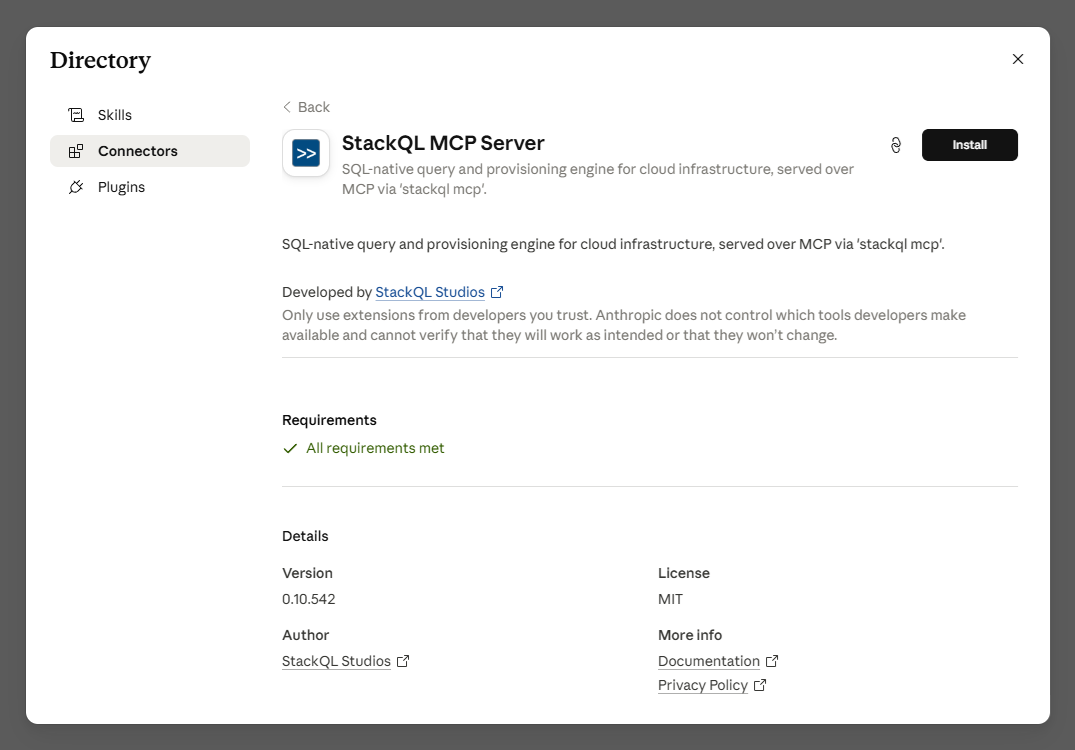This screenshot has height=750, width=1075.
Task: Click the 'Only use extensions from developers' warning text
Action: [624, 325]
